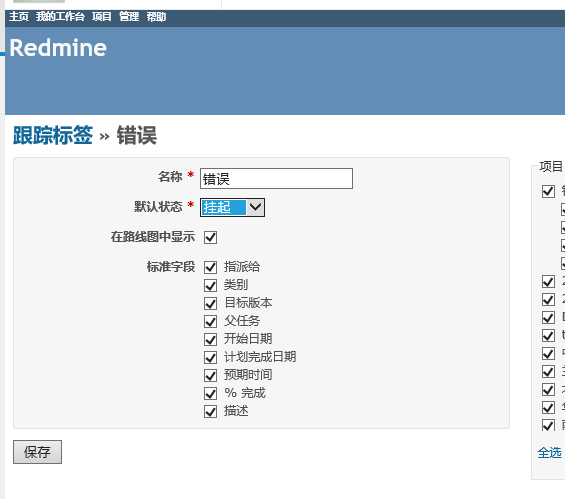This screenshot has width=565, height=499.
Task: Toggle the 描述 checkbox
Action: [210, 411]
